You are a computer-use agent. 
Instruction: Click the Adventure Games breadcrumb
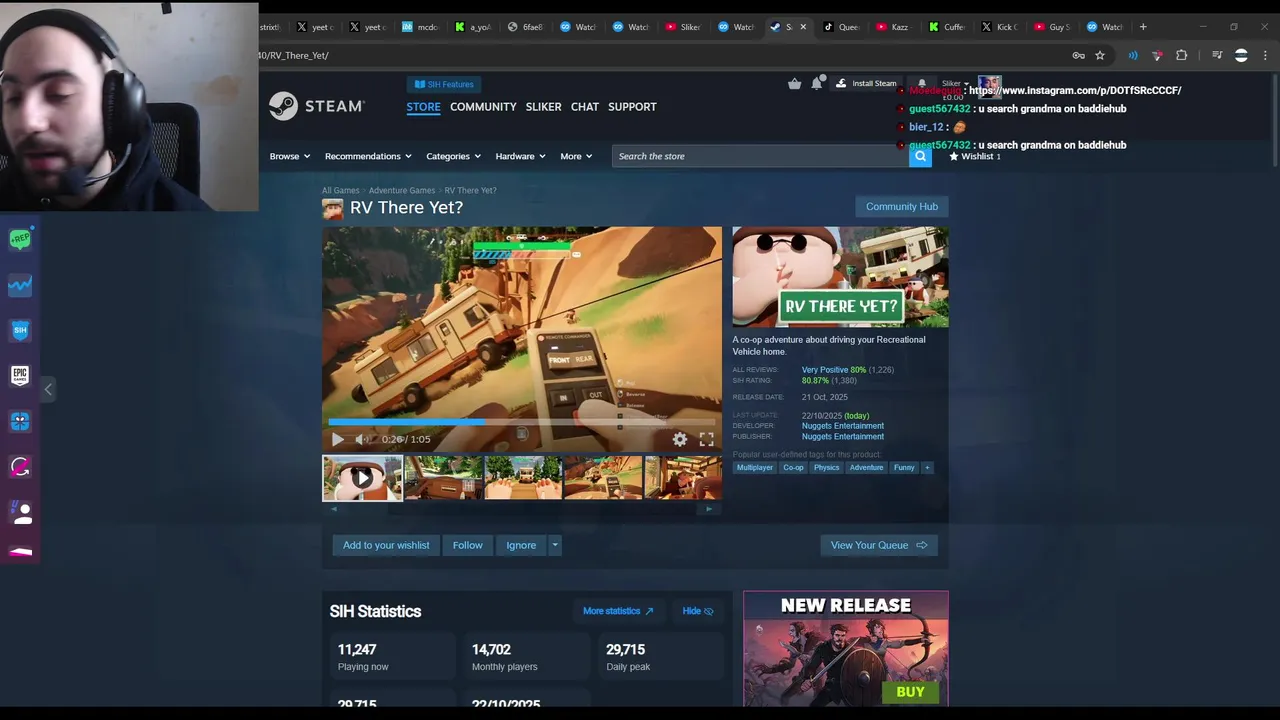point(402,190)
